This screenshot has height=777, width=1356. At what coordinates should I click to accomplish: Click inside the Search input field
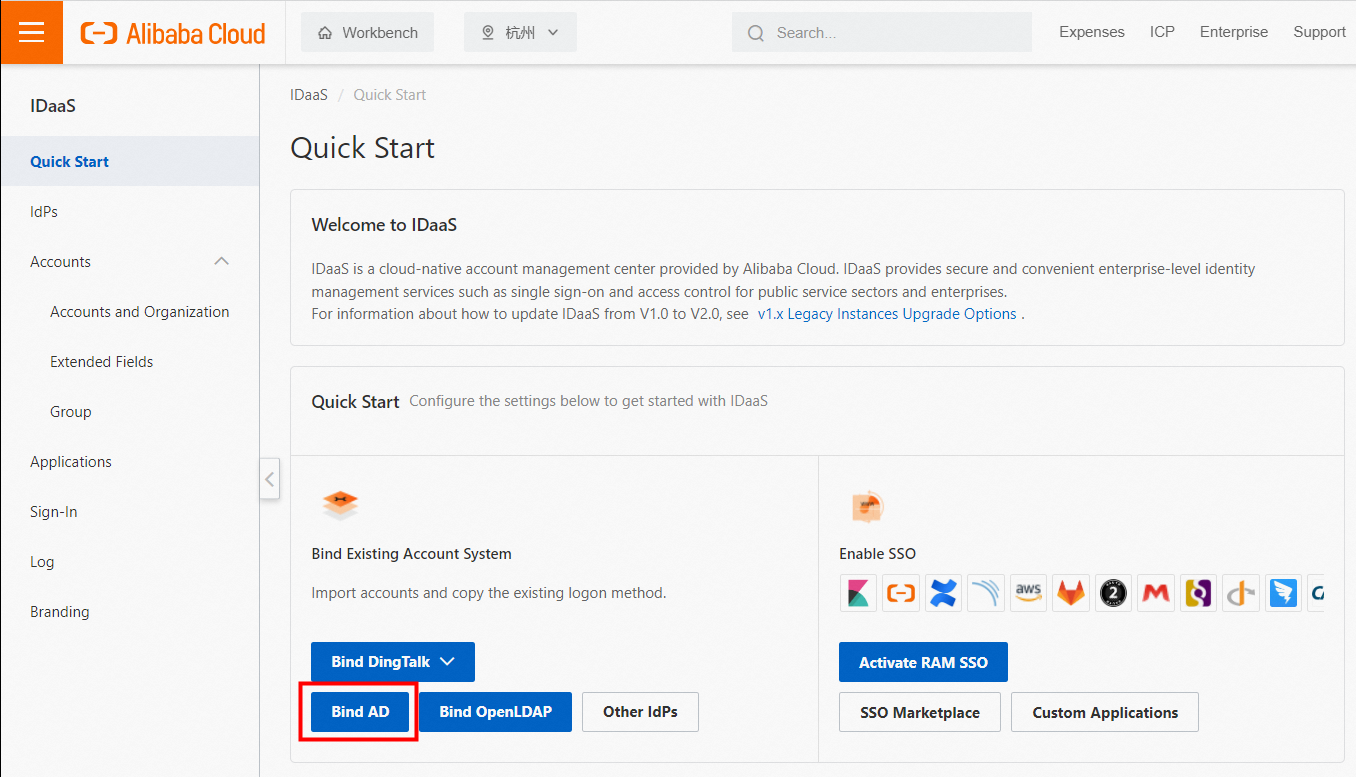pos(880,32)
